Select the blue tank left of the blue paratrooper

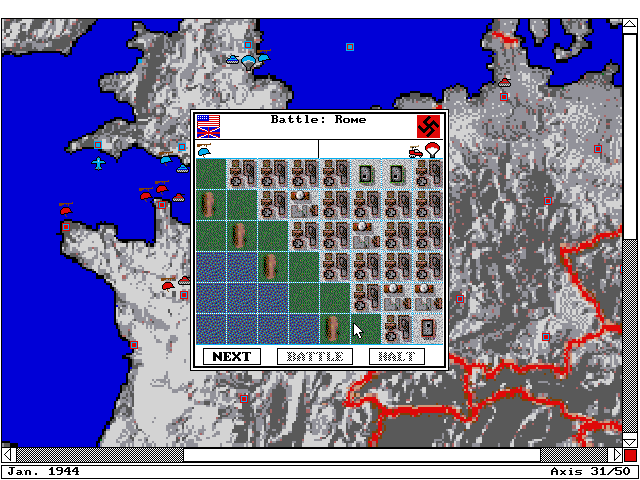coord(232,60)
